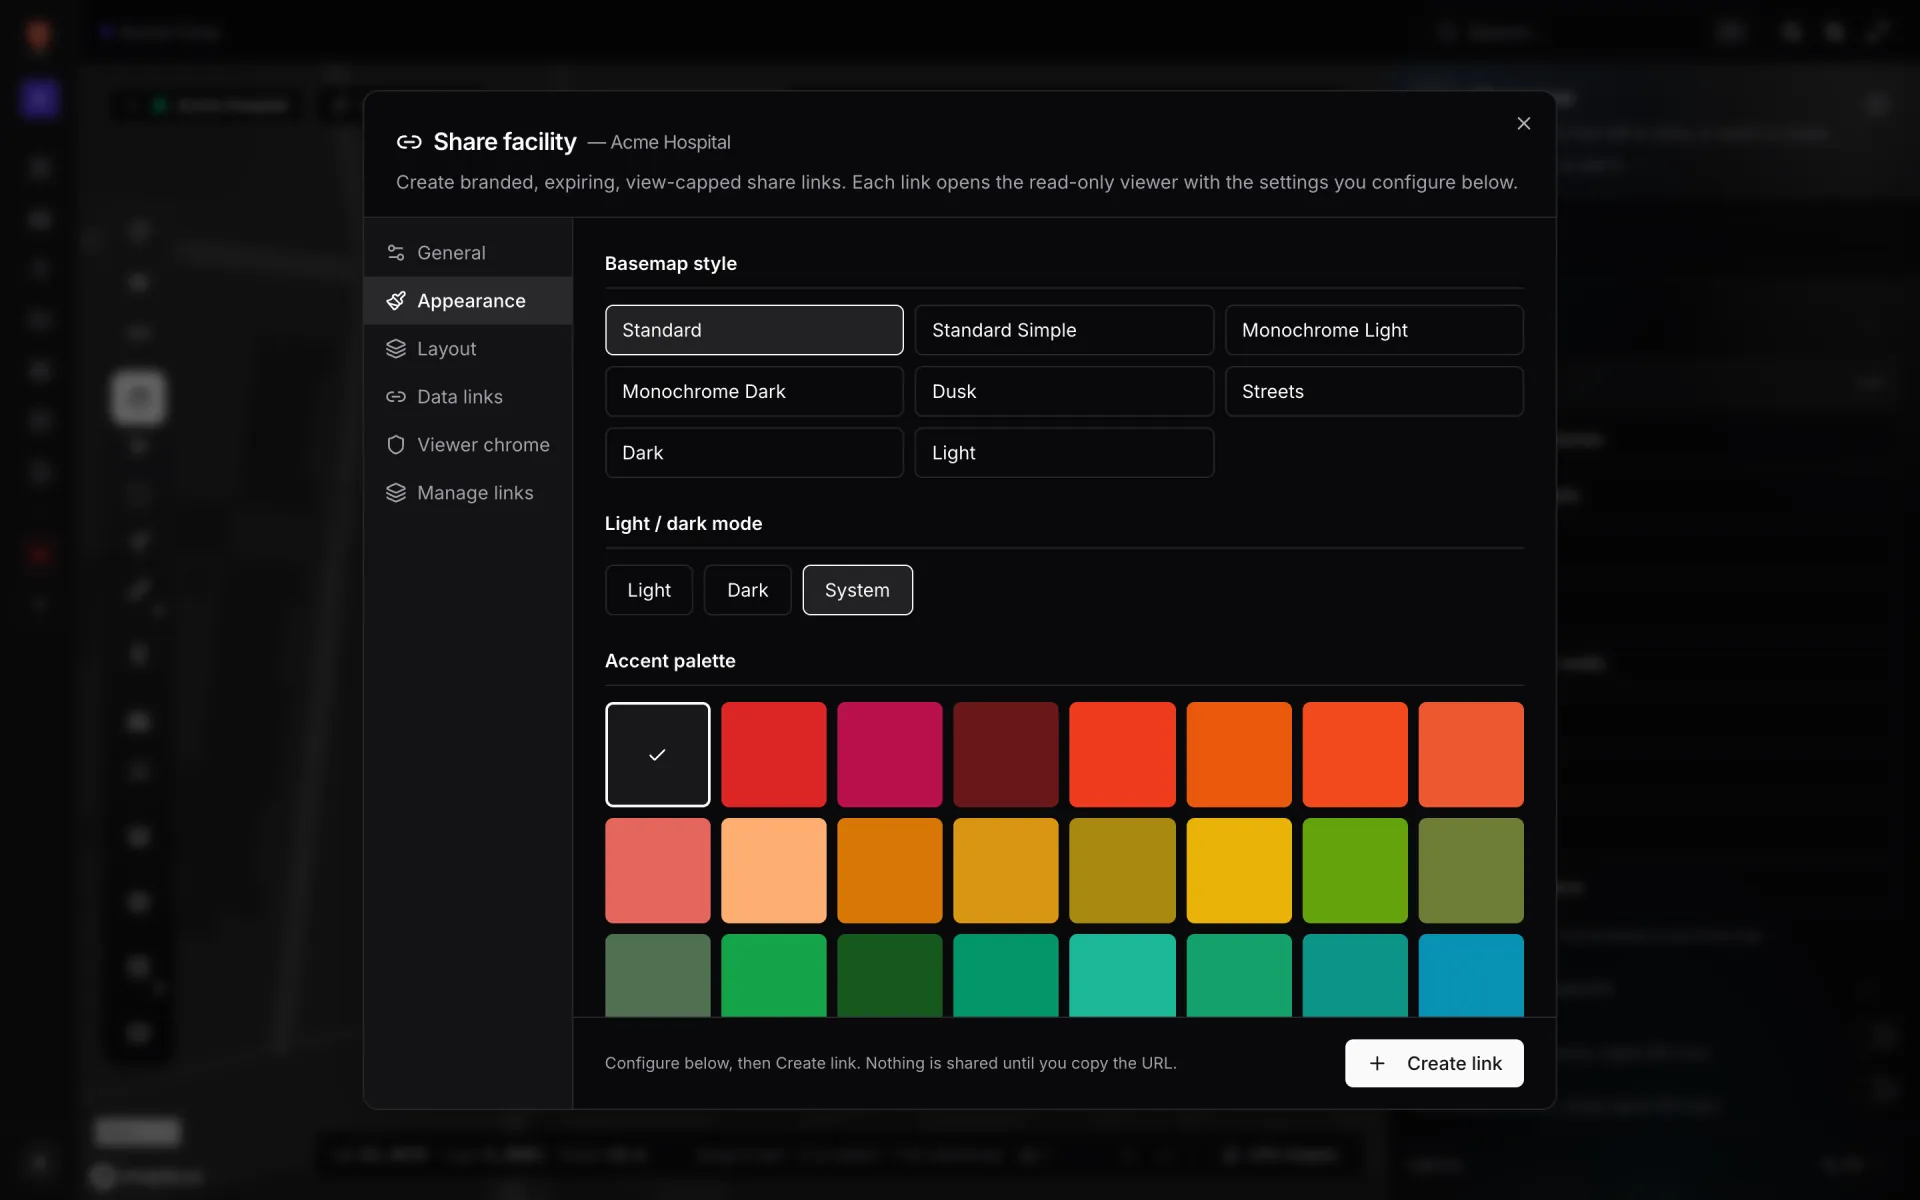
Task: Set light/dark mode to Light
Action: pyautogui.click(x=649, y=590)
